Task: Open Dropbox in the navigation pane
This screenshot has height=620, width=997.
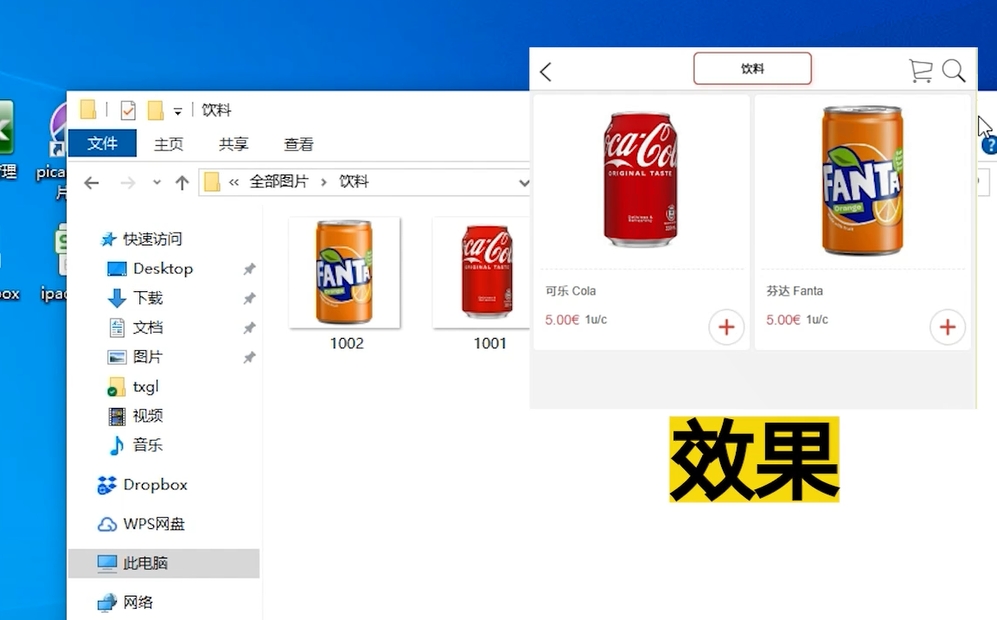Action: 155,485
